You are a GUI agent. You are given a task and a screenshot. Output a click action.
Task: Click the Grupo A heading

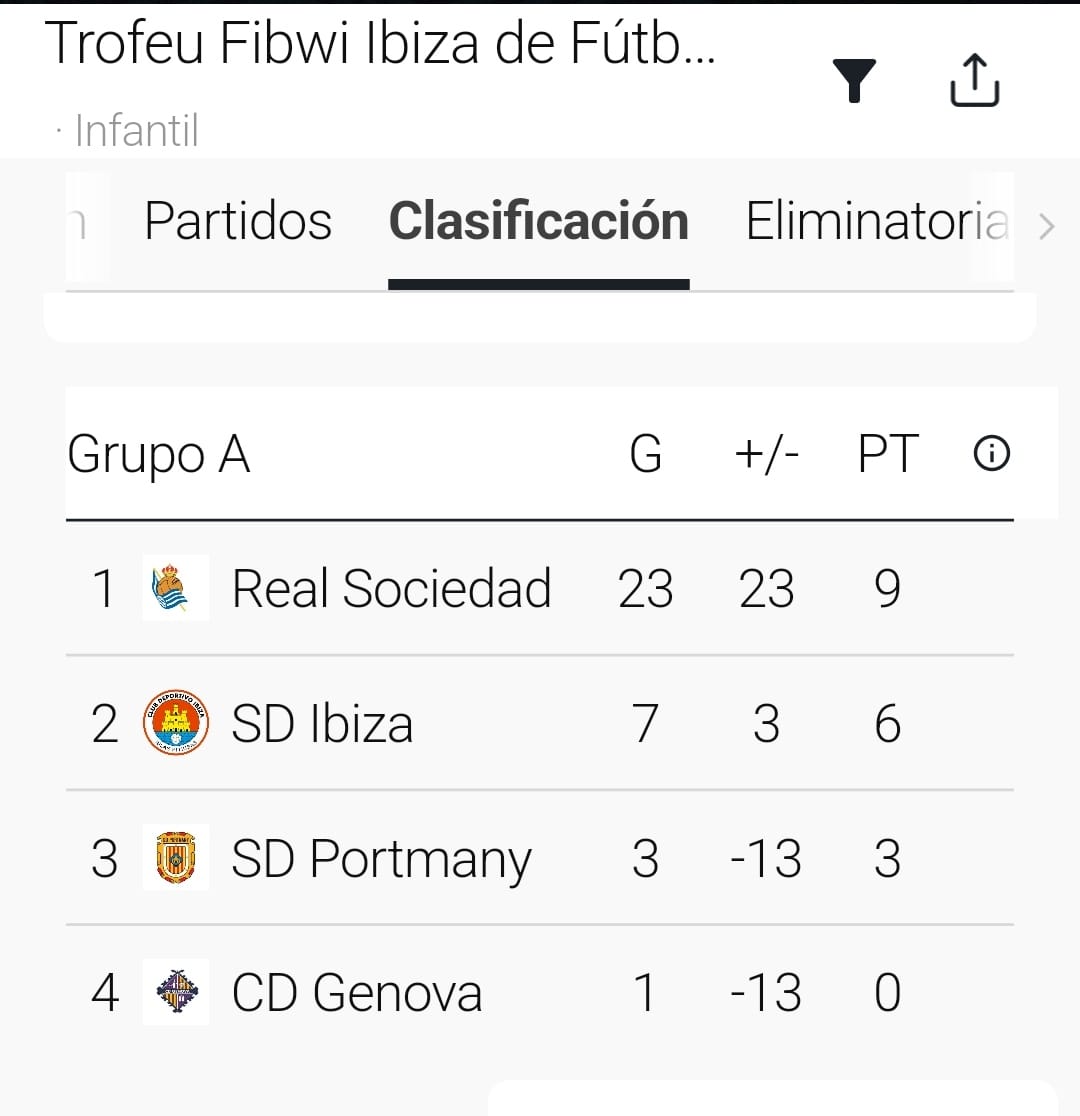[x=159, y=456]
